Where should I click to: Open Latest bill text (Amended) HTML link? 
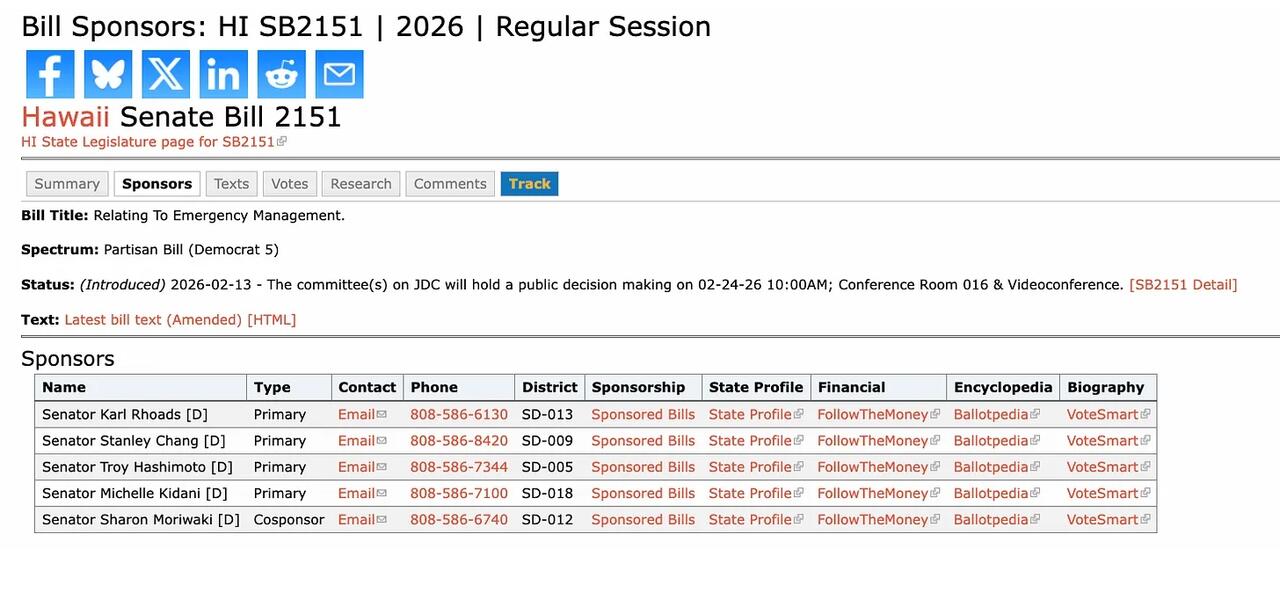pos(180,320)
